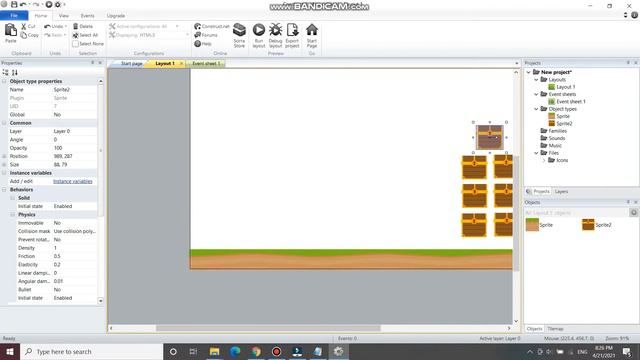Image resolution: width=640 pixels, height=360 pixels.
Task: Click the selected chest sprite on layout
Action: 490,137
